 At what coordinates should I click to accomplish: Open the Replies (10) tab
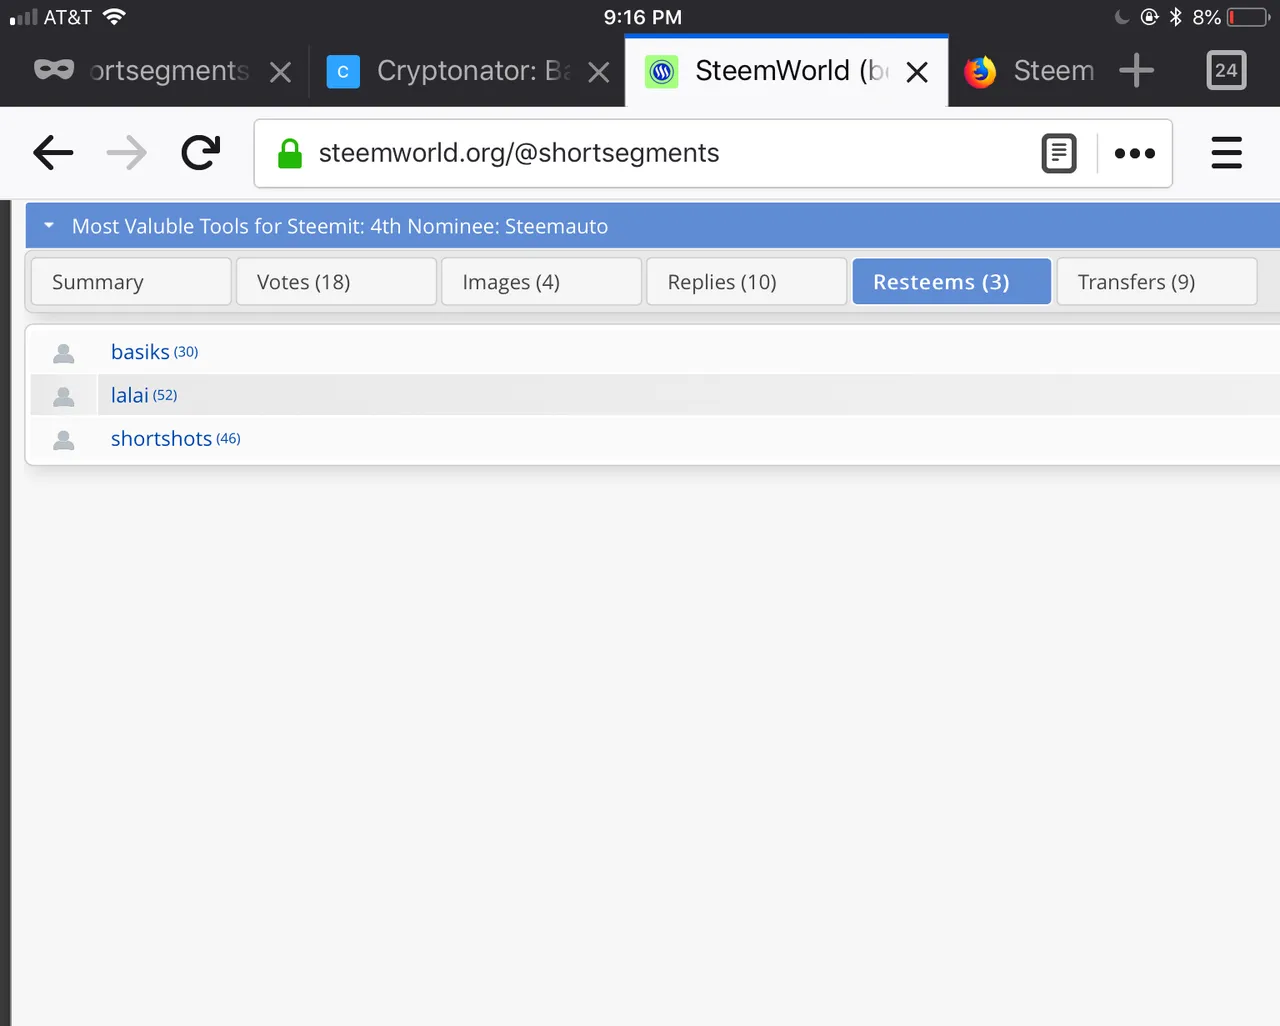[747, 282]
